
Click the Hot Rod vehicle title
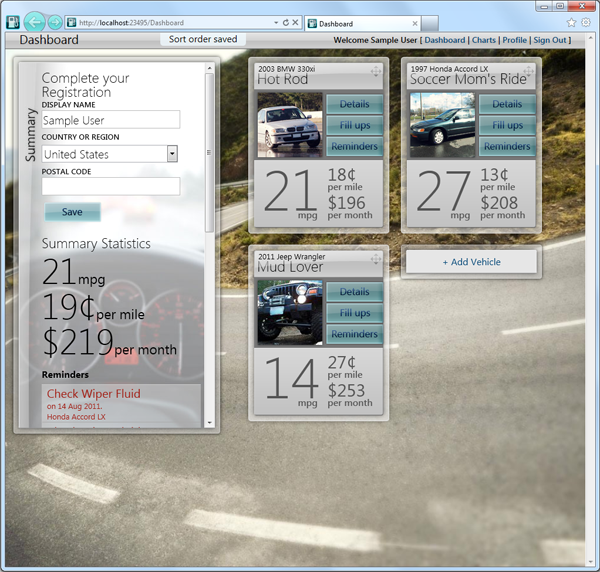[x=282, y=79]
